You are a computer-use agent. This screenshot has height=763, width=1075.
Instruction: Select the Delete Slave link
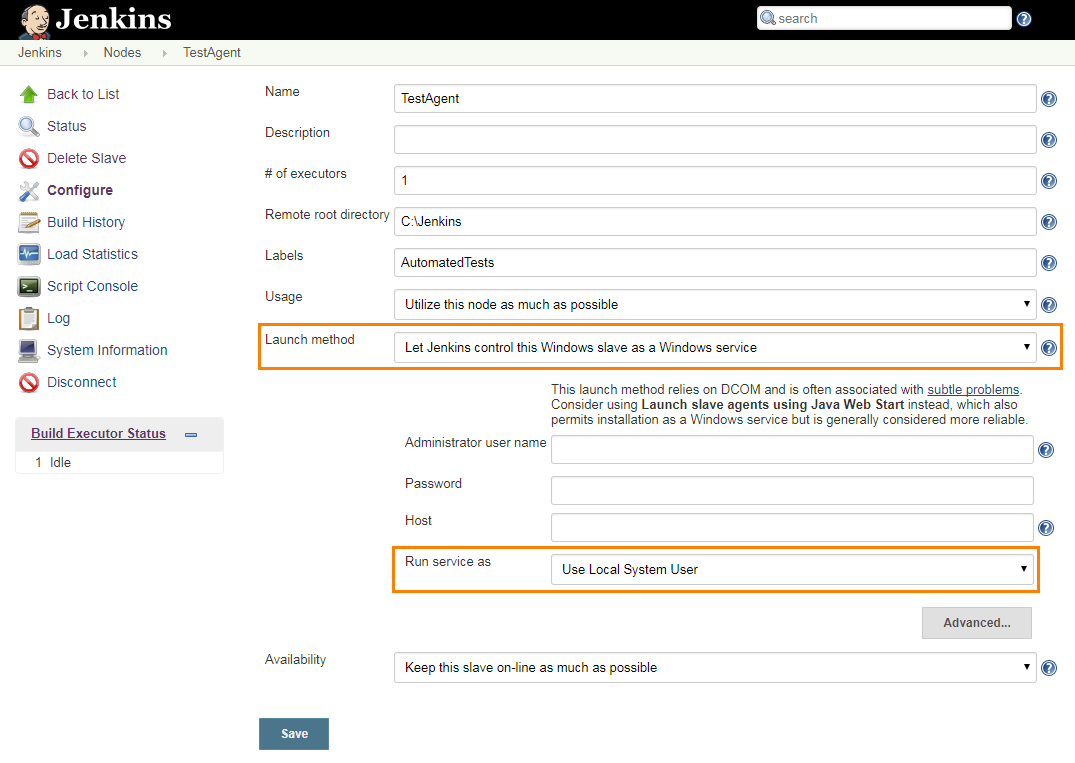pos(86,158)
